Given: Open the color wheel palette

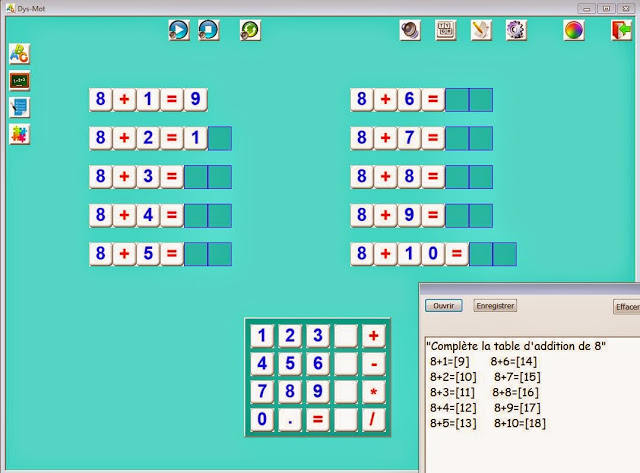Looking at the screenshot, I should tap(573, 31).
